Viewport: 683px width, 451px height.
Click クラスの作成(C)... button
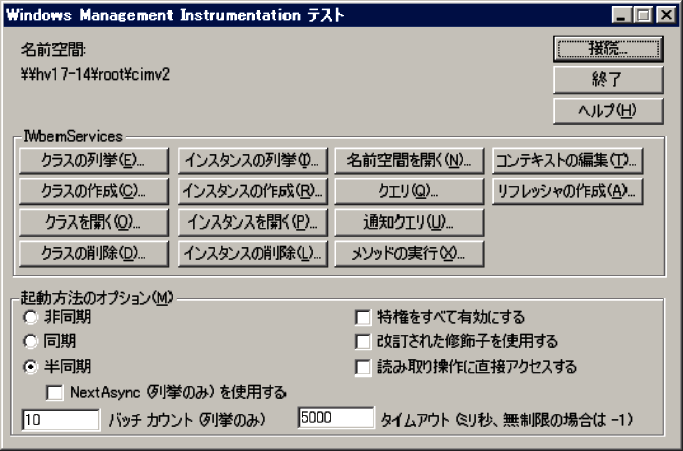(x=94, y=191)
